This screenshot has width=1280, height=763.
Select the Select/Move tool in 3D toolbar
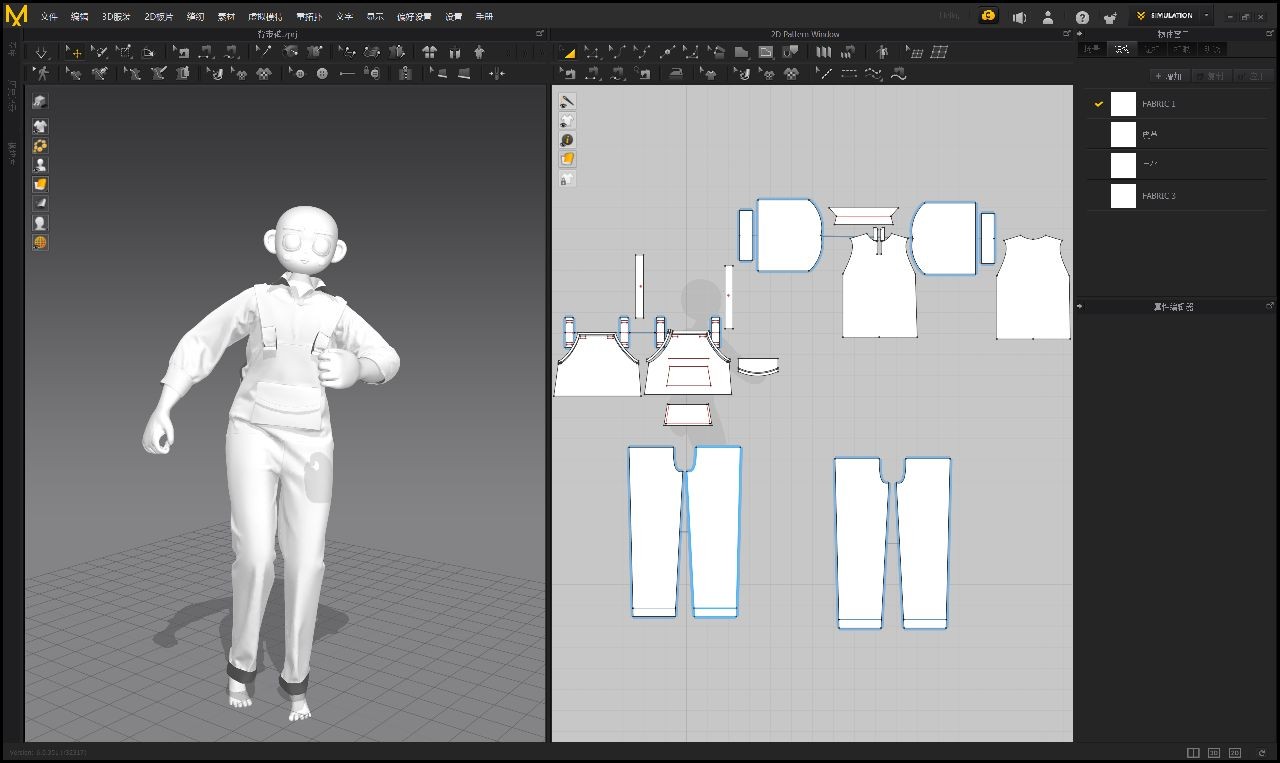click(74, 52)
